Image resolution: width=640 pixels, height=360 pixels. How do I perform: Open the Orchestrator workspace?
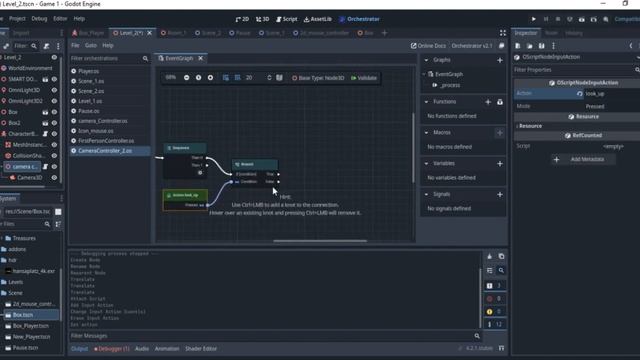coord(360,19)
